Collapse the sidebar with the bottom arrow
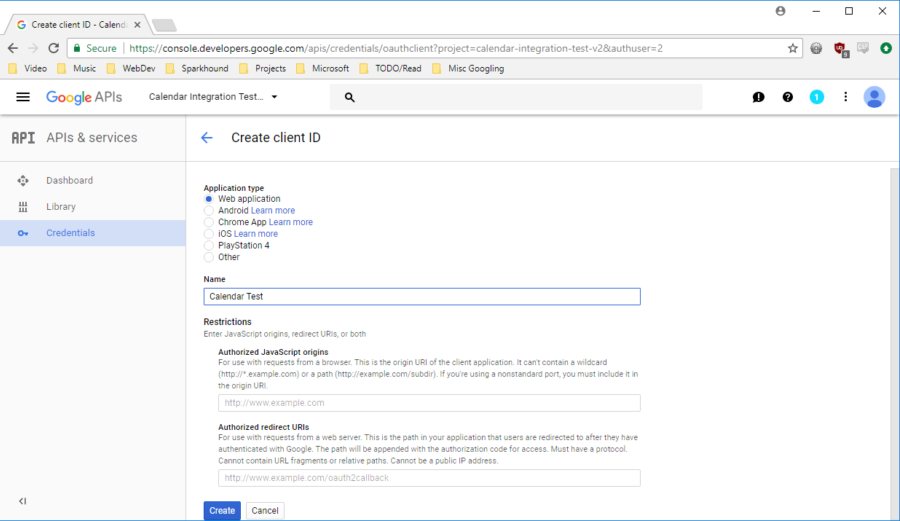 click(x=22, y=501)
